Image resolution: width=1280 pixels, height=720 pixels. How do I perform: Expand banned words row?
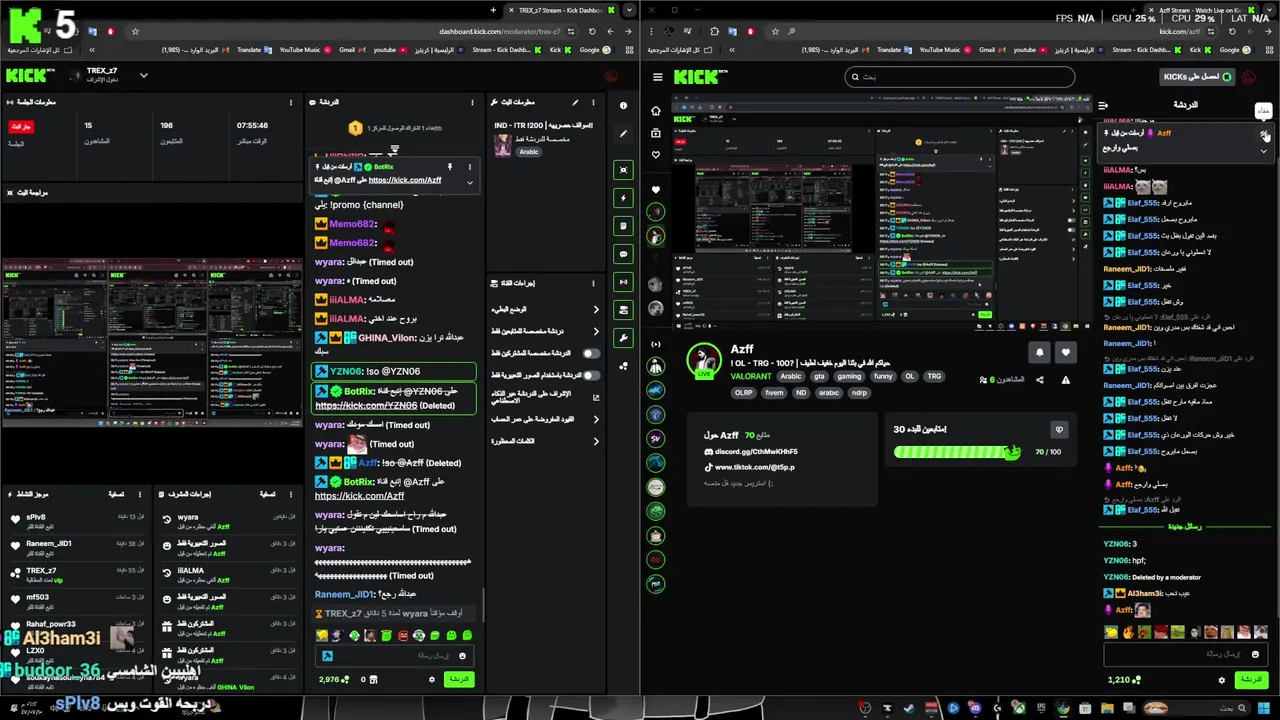[x=546, y=441]
